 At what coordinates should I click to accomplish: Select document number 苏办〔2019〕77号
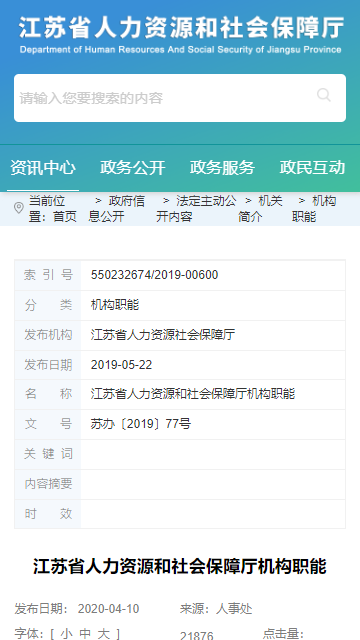coord(141,424)
